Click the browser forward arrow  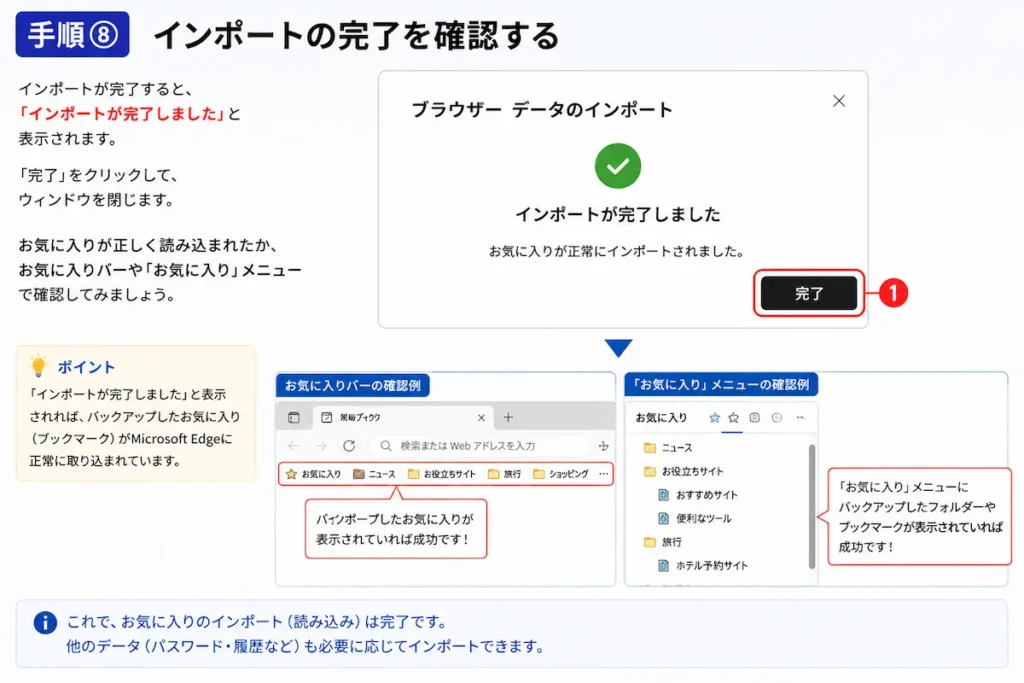pyautogui.click(x=321, y=445)
